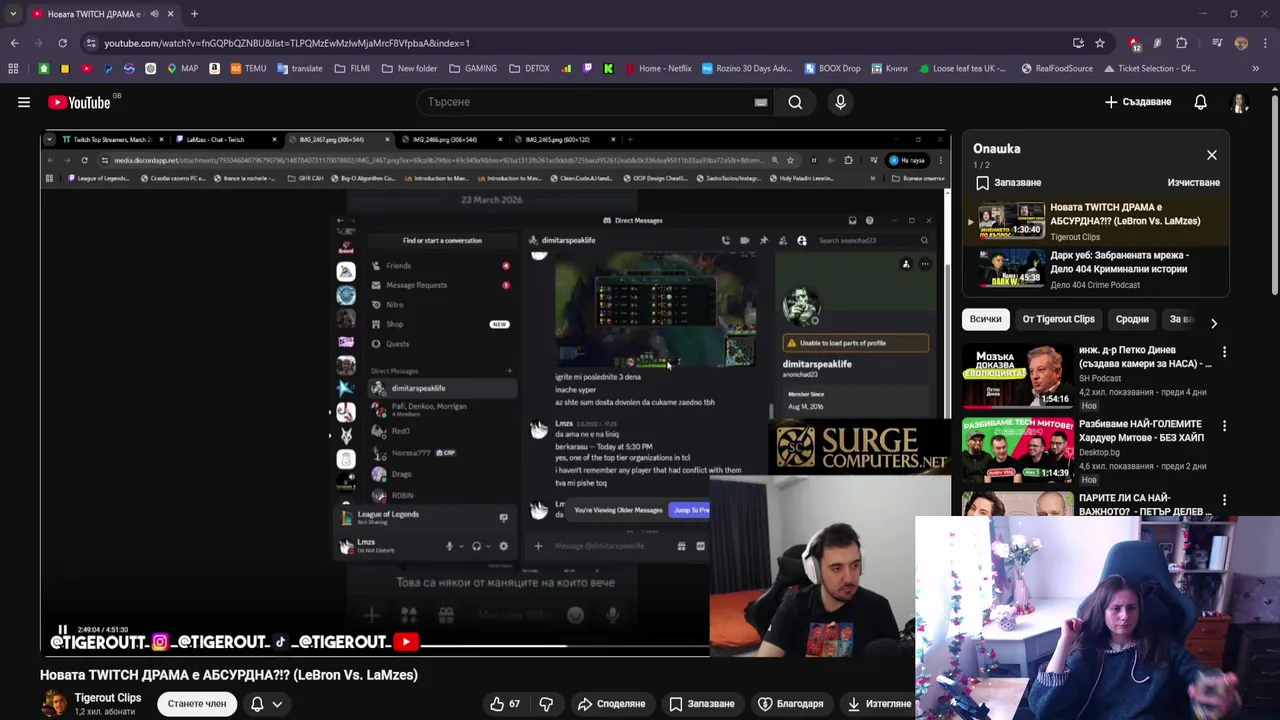Open Tigerout Clips channel name

(x=108, y=698)
